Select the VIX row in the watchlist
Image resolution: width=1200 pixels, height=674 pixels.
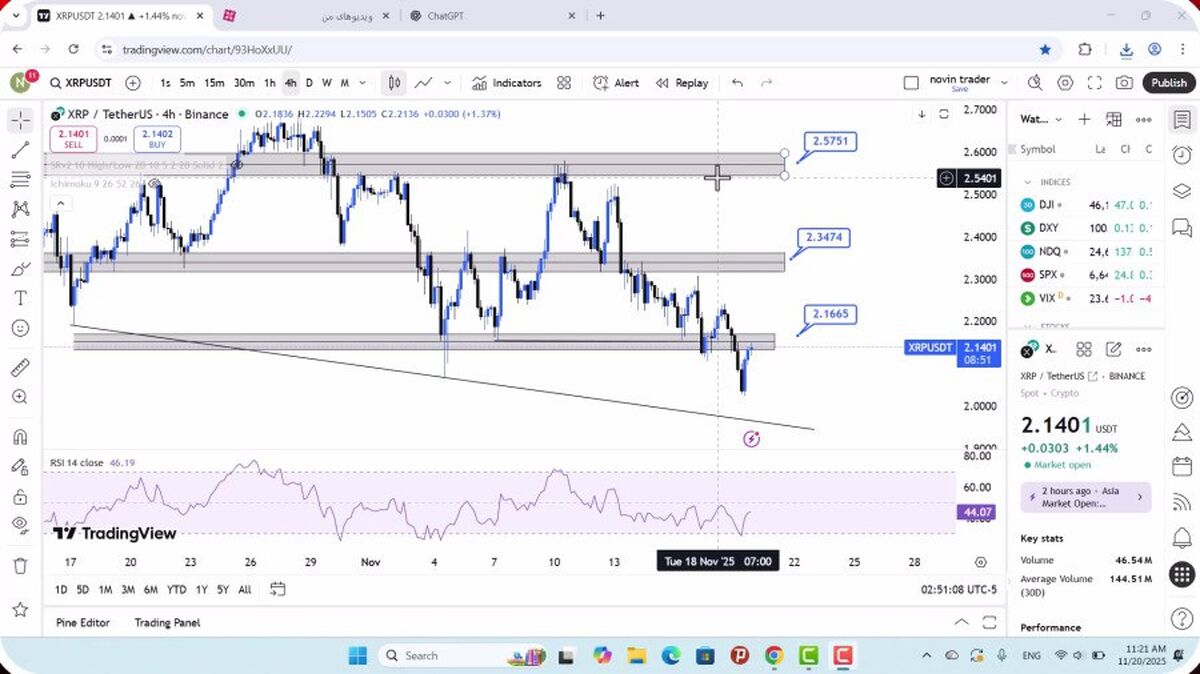[1088, 298]
